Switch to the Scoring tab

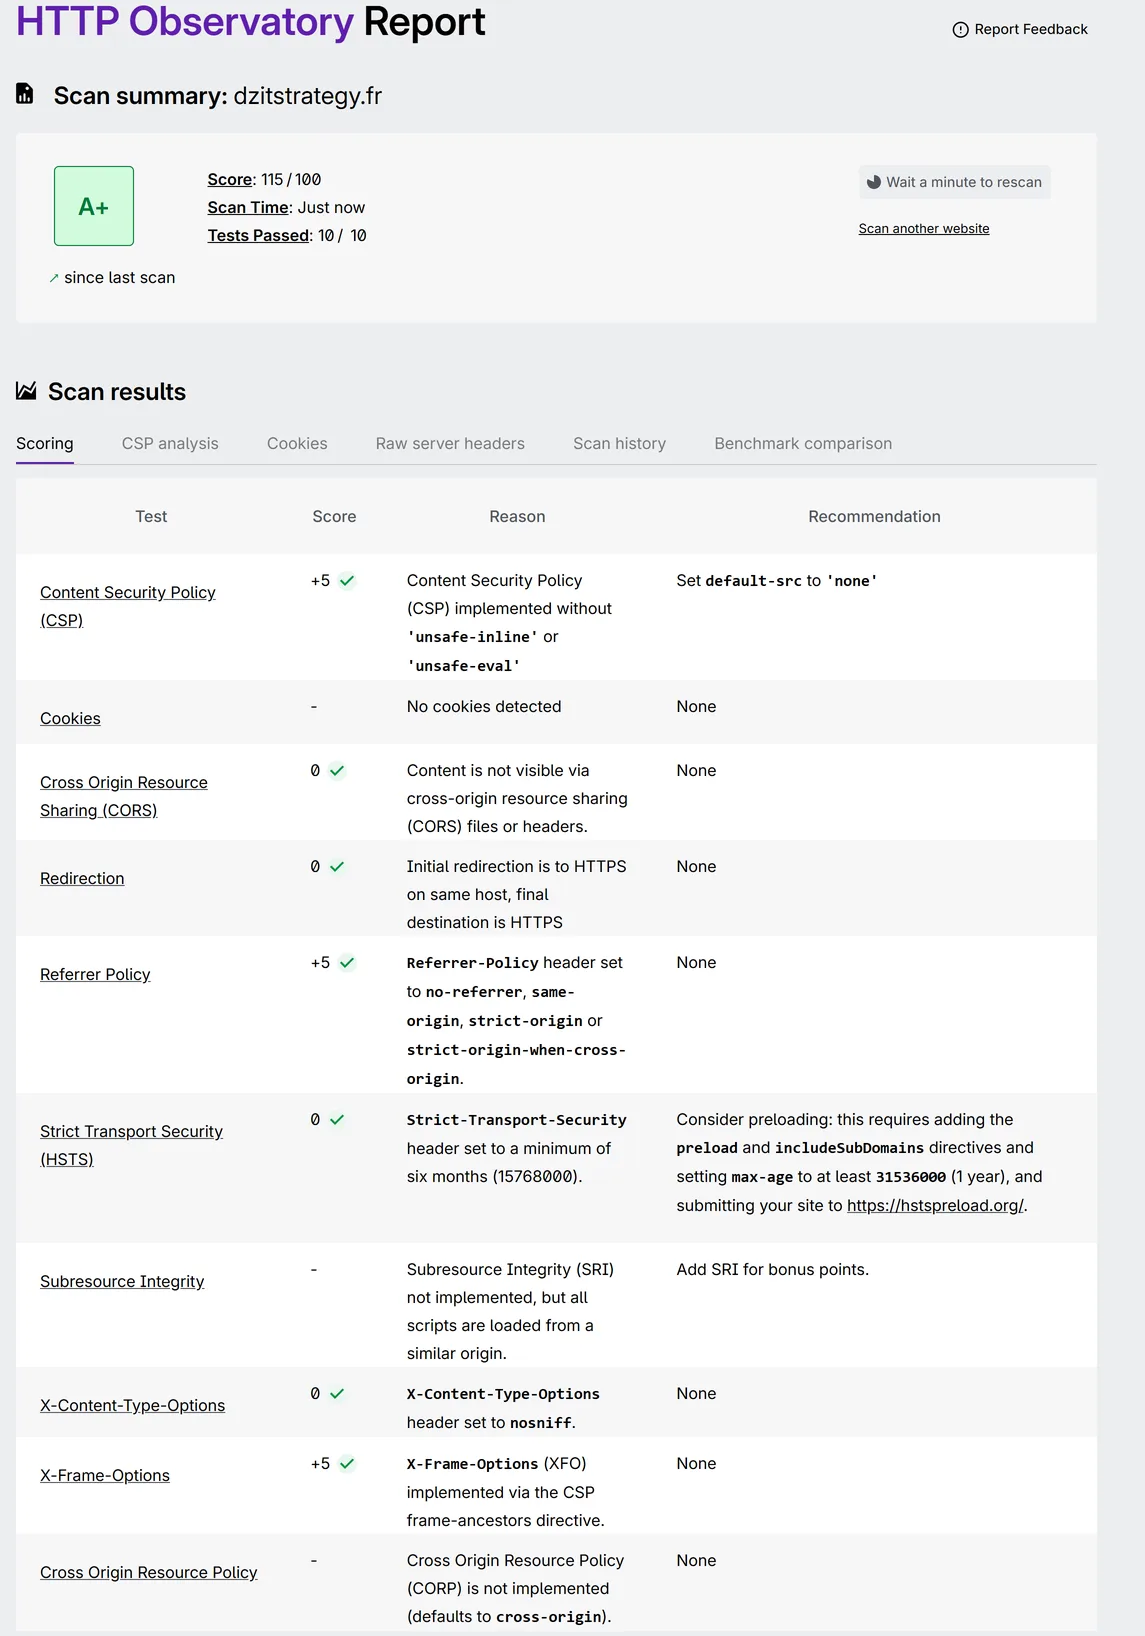(x=45, y=443)
